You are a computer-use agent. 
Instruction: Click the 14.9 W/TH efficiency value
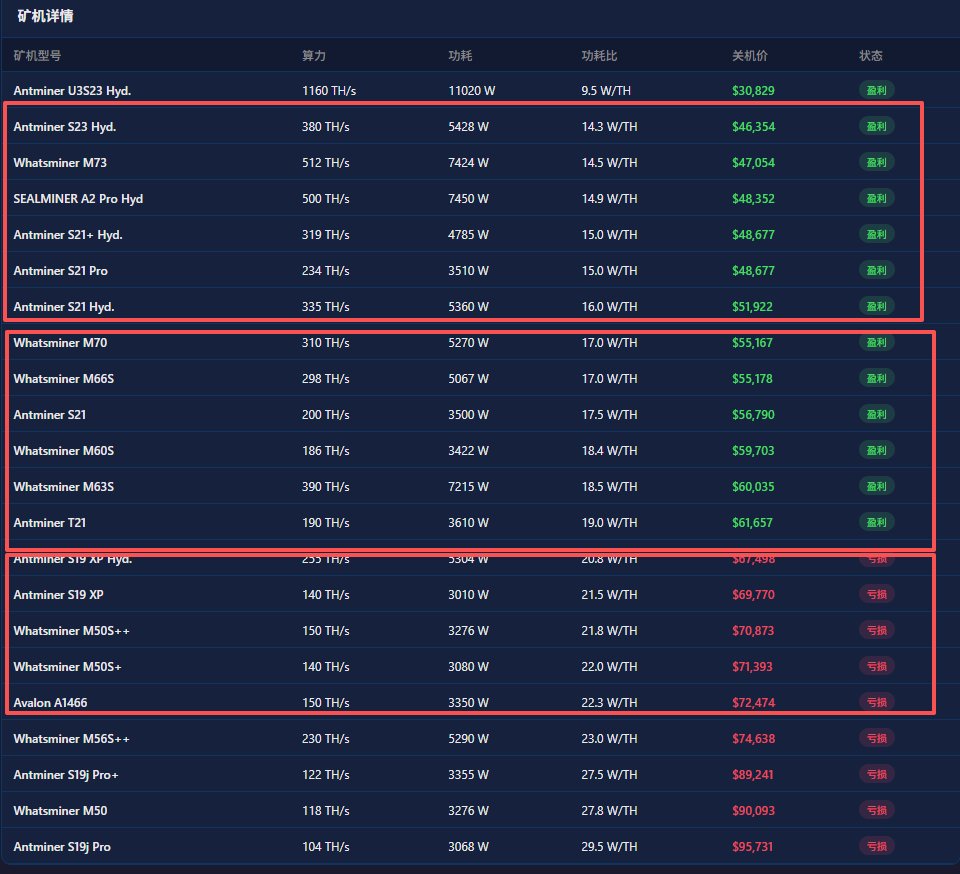[x=609, y=199]
